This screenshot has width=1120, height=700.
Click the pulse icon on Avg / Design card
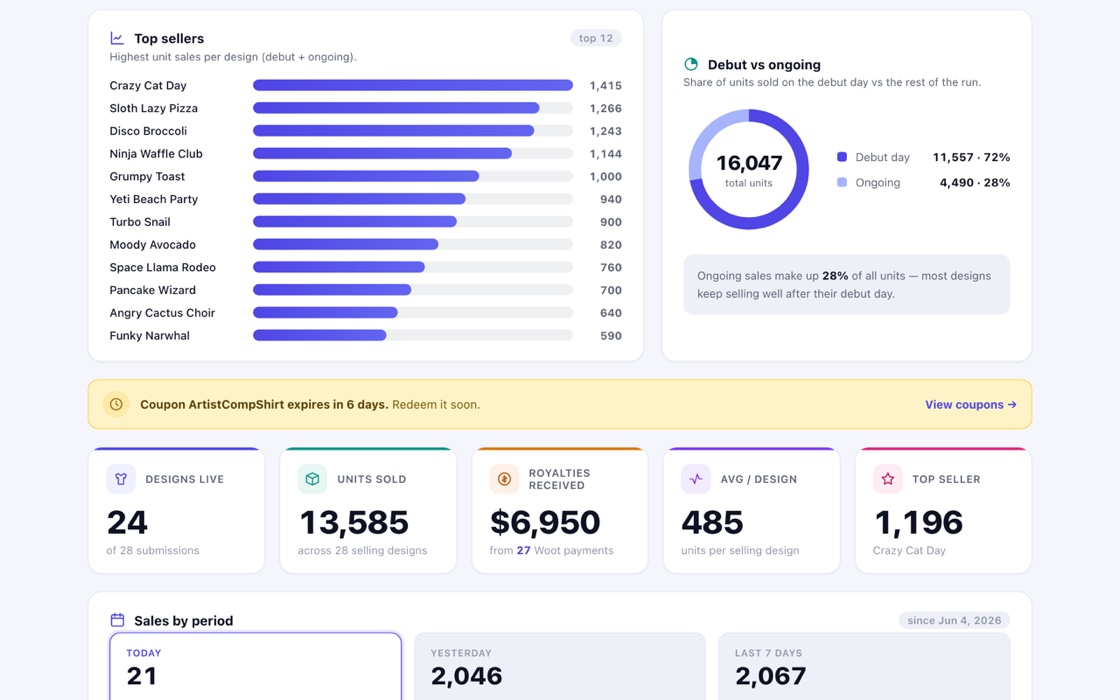[x=696, y=479]
